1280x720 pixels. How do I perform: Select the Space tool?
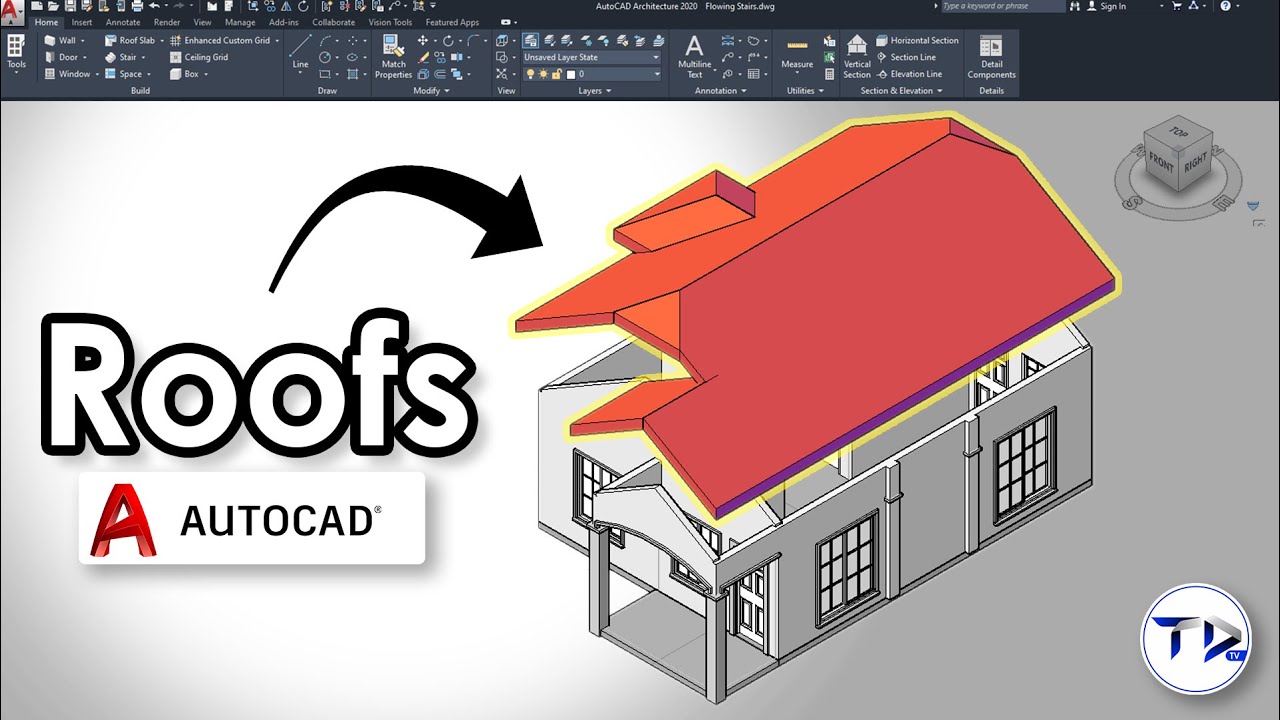click(x=123, y=74)
